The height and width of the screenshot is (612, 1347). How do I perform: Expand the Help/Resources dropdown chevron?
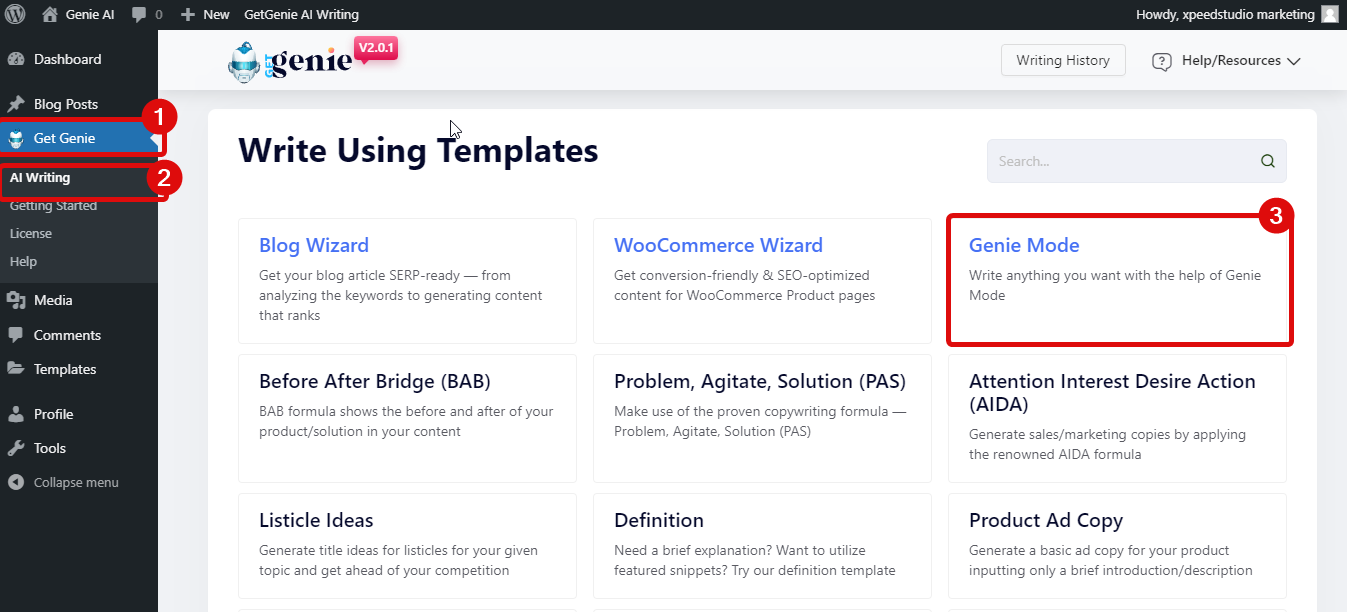click(x=1294, y=61)
